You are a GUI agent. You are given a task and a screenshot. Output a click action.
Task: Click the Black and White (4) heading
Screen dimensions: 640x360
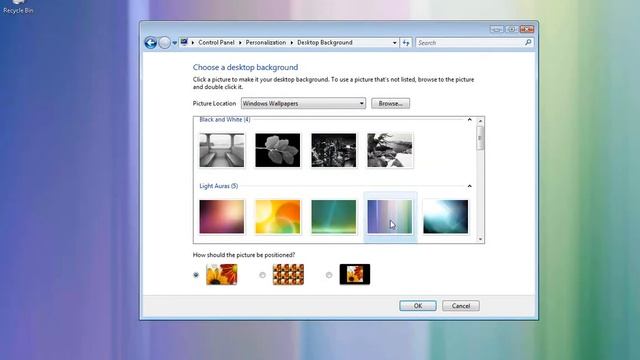[x=225, y=120]
